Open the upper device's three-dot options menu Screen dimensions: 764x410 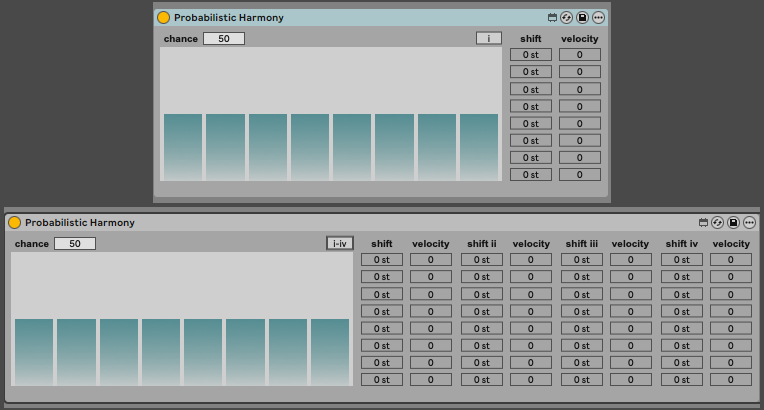[598, 18]
